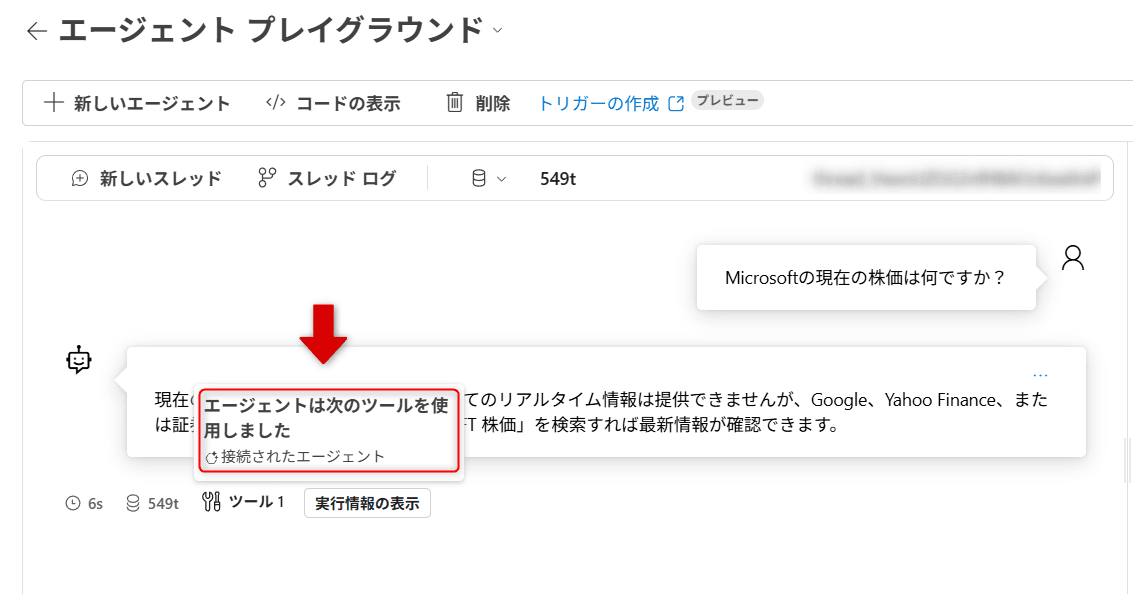Expand the database icon dropdown

tap(488, 179)
